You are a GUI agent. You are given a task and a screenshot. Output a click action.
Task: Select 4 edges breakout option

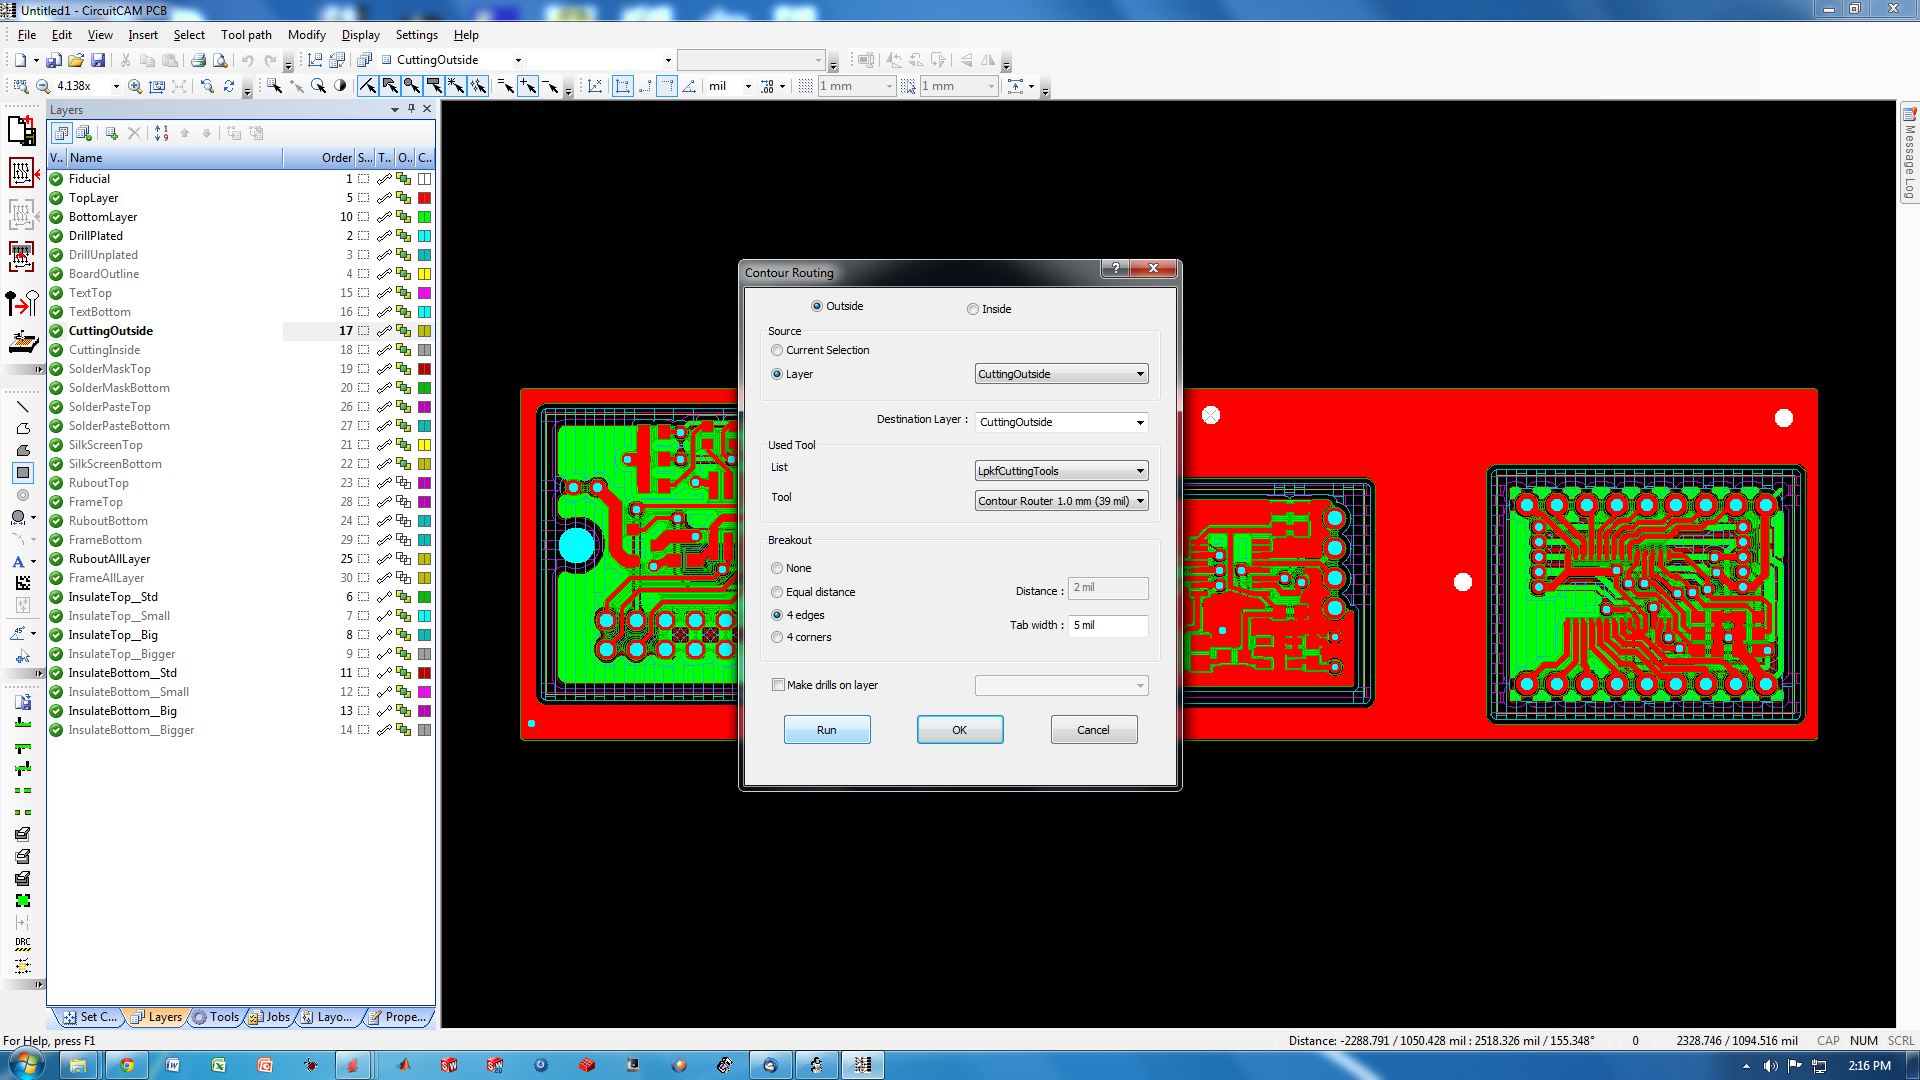(777, 615)
